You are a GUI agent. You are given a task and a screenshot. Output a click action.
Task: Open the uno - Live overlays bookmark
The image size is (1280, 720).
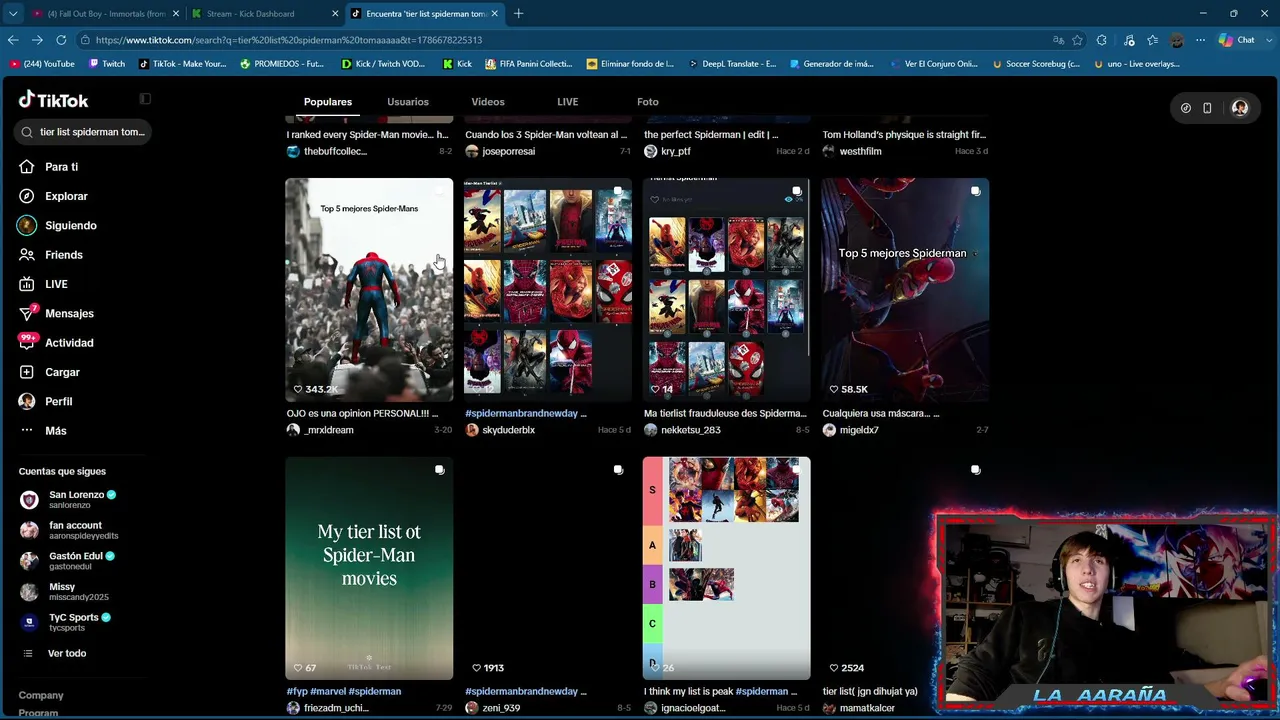(x=1137, y=64)
